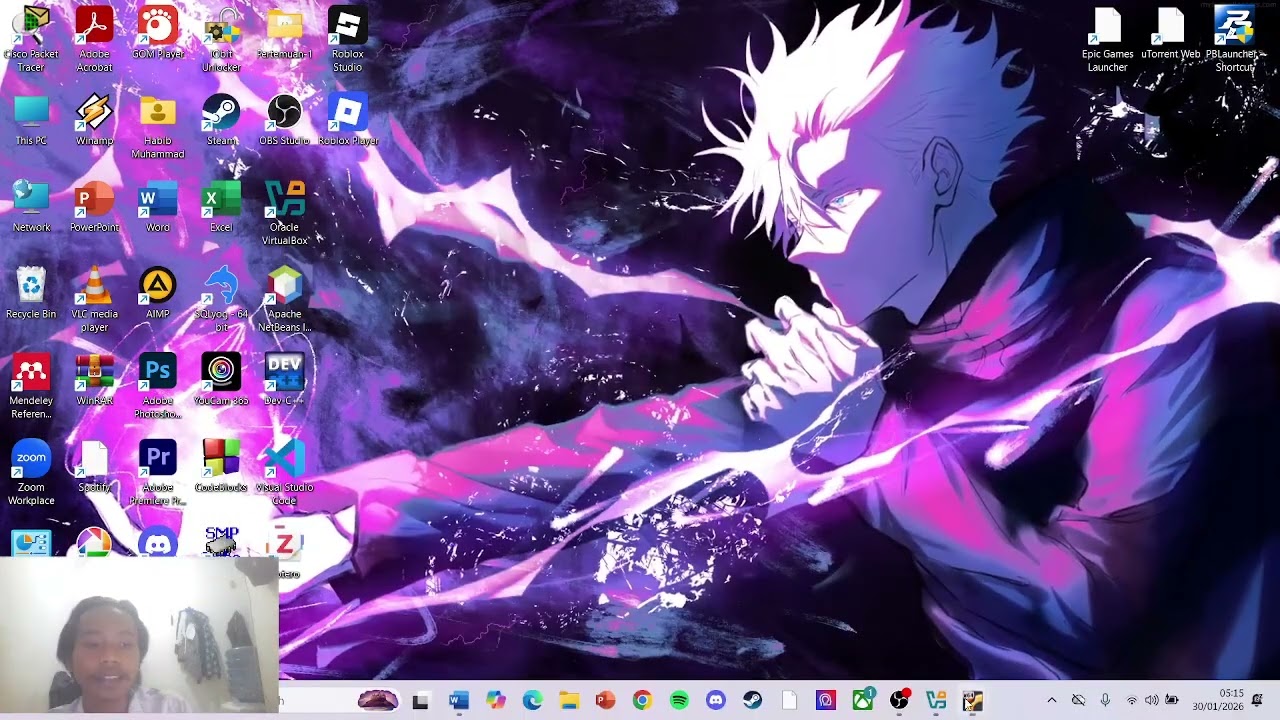Click the volume speaker tray icon
The height and width of the screenshot is (720, 1280).
pos(1151,701)
